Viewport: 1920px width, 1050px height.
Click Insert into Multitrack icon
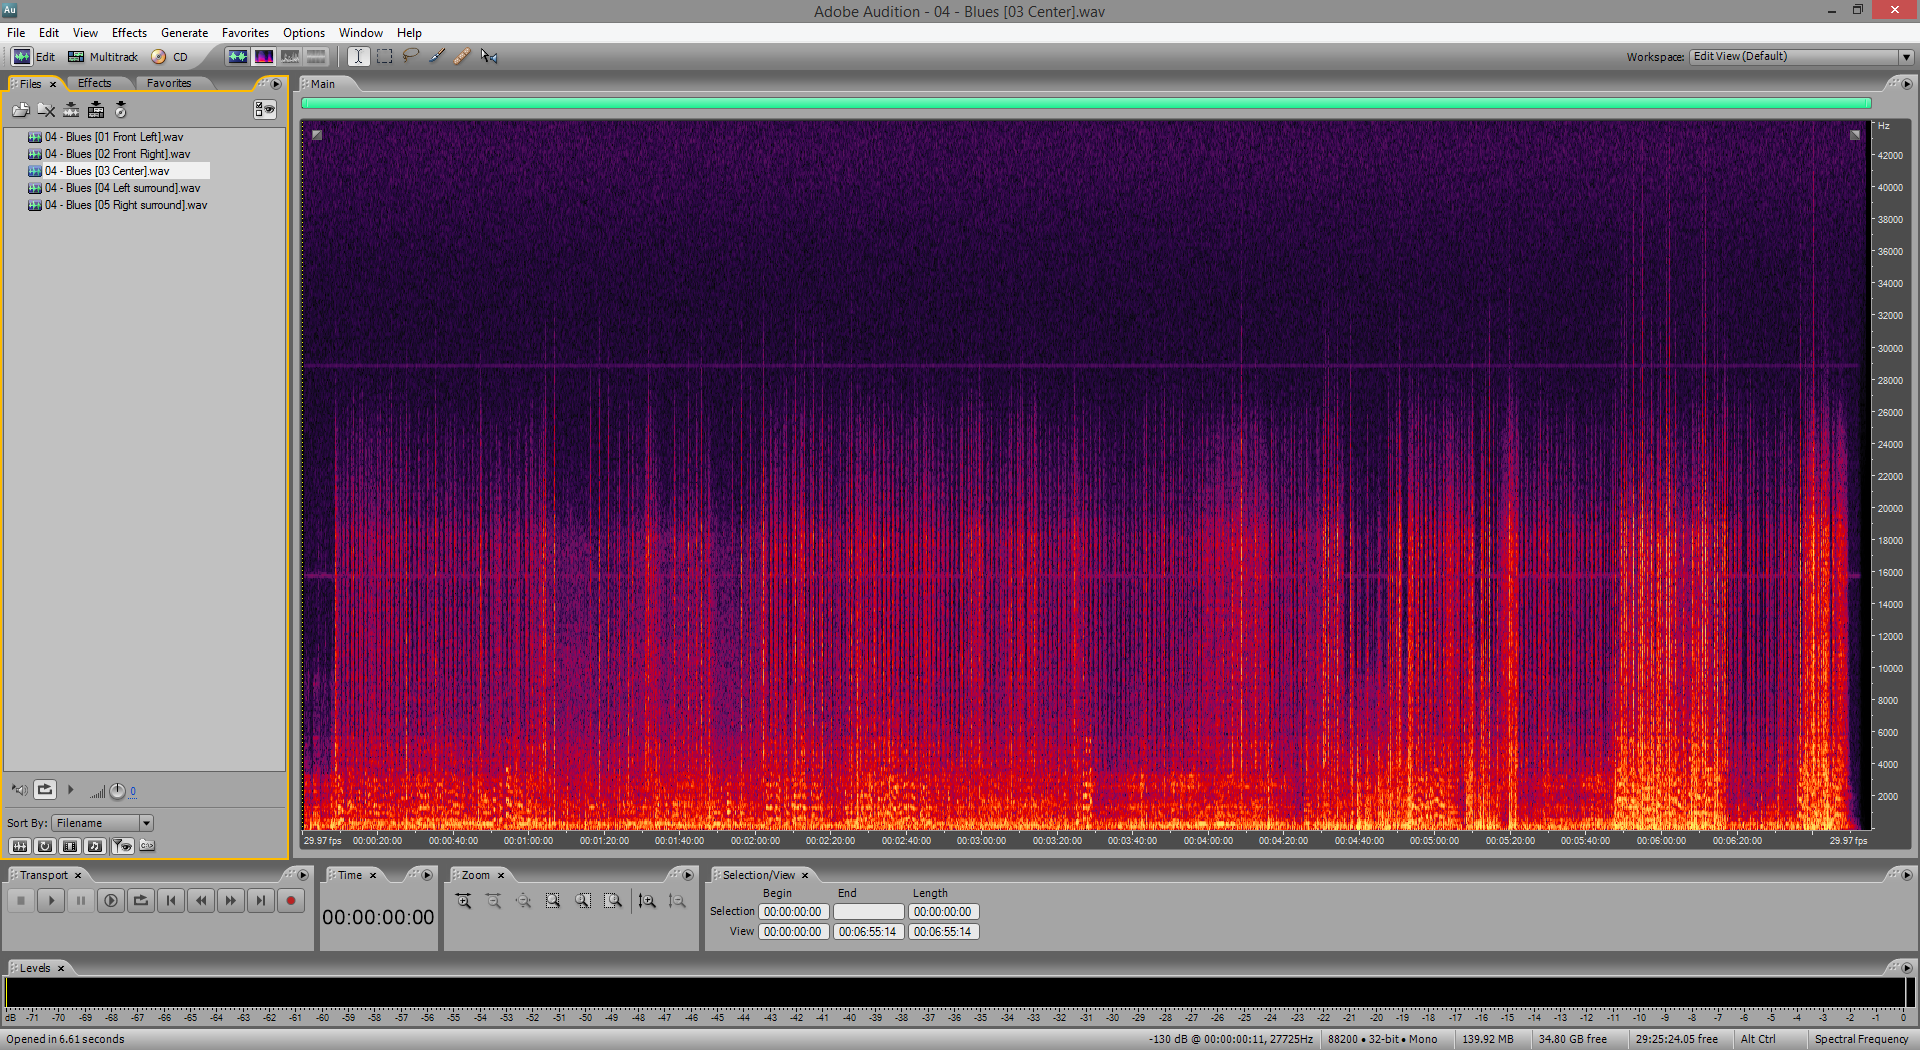(x=96, y=110)
